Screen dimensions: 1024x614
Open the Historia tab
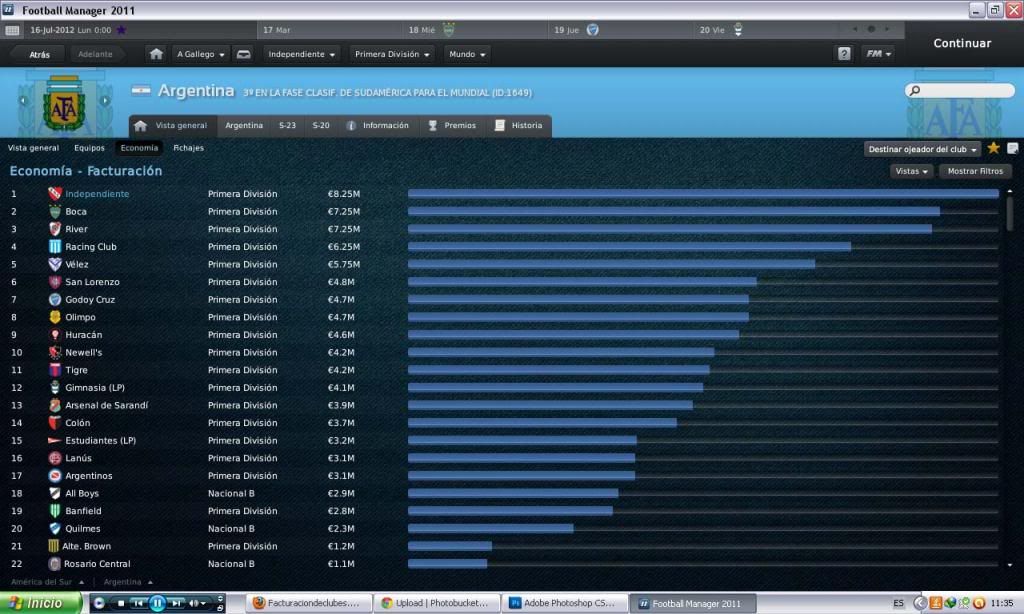tap(519, 125)
